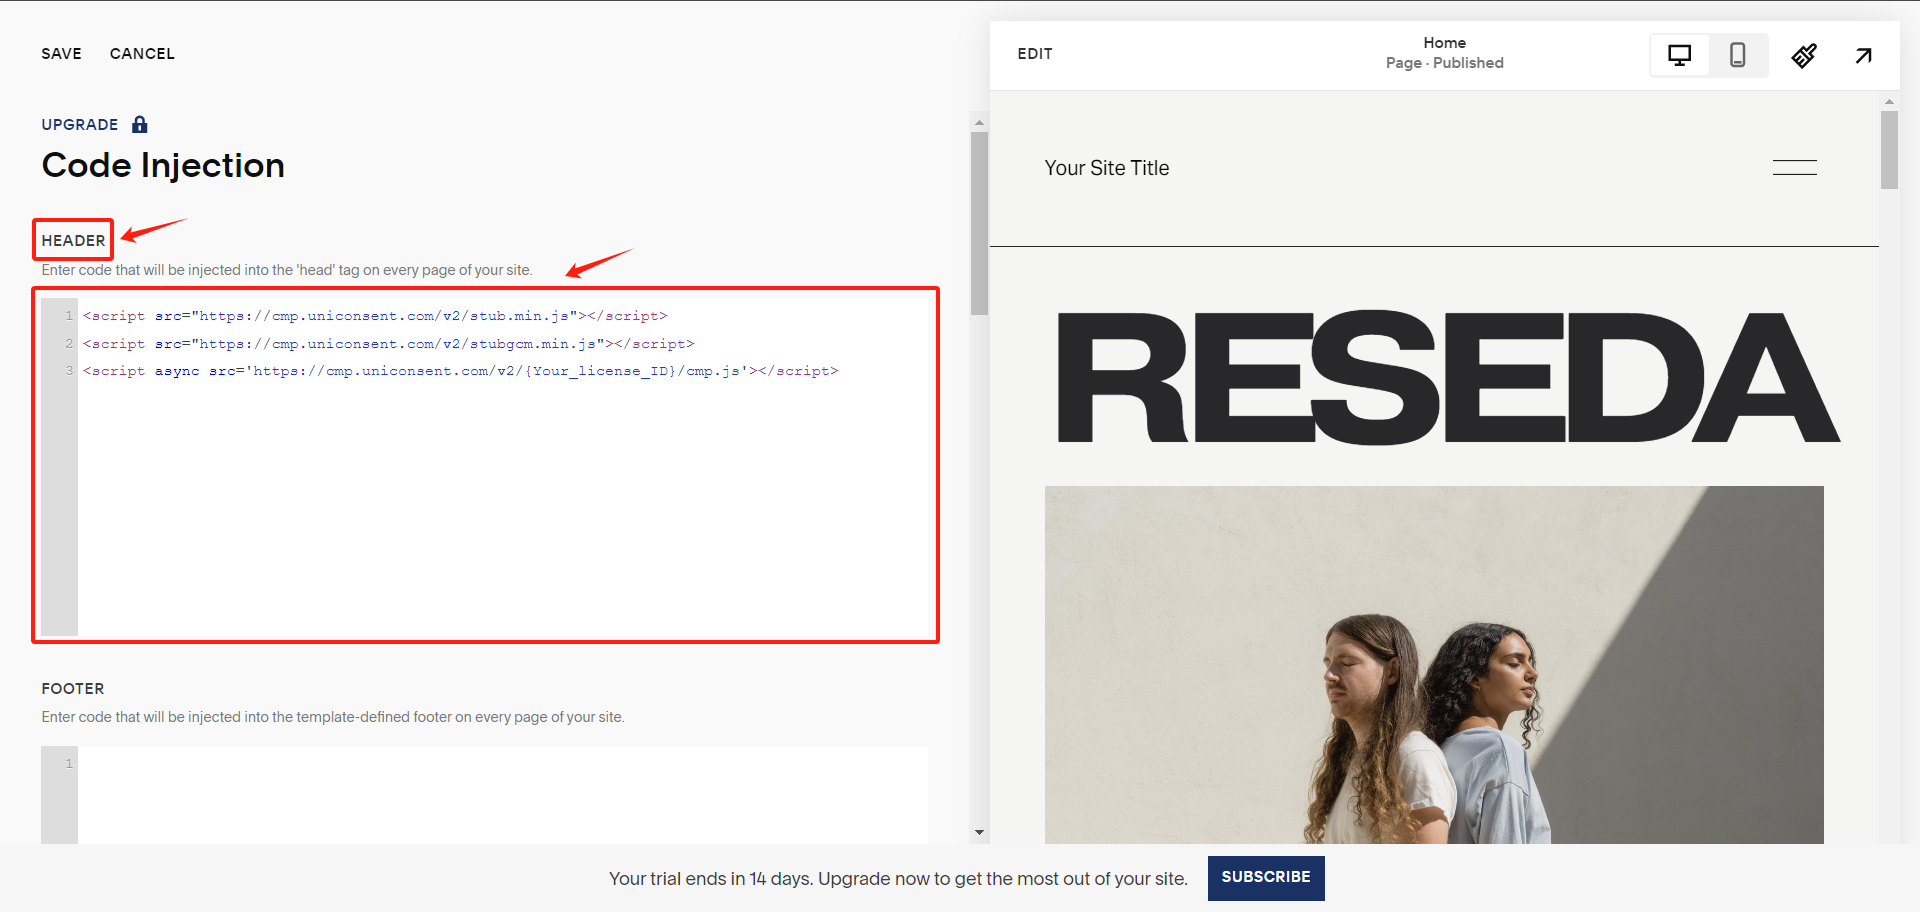Screen dimensions: 1920x912
Task: Click trial ends in 14 days message
Action: coord(898,879)
